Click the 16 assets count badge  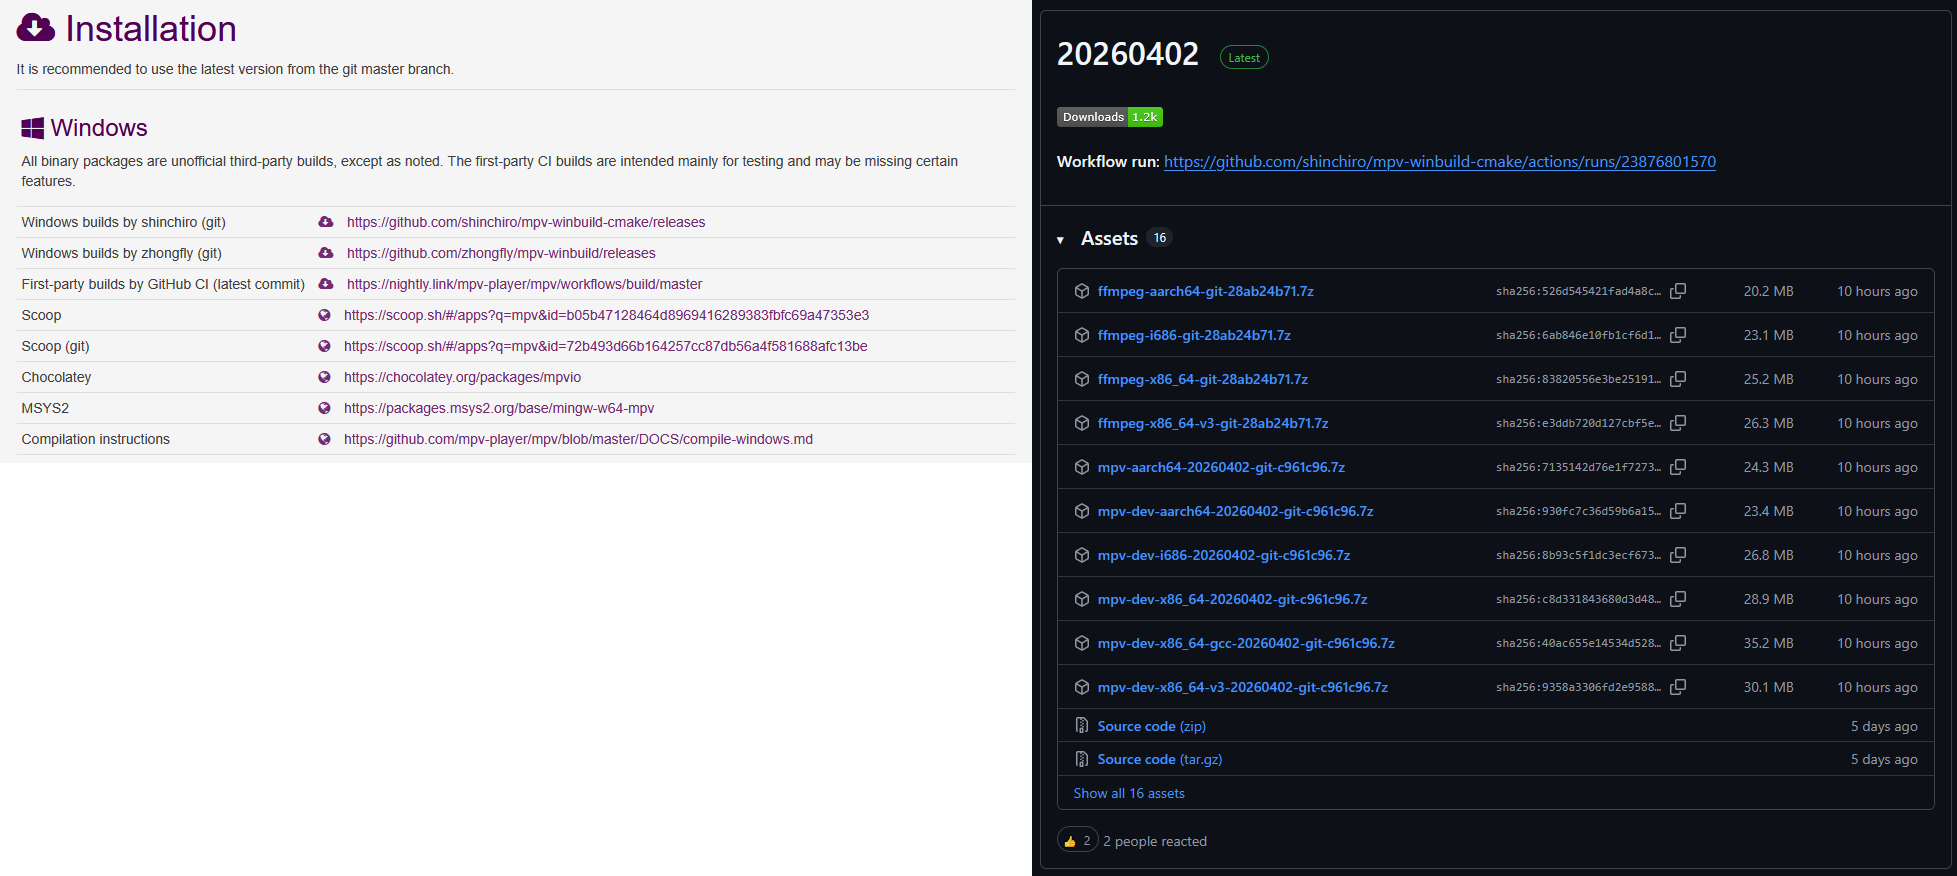(x=1160, y=238)
